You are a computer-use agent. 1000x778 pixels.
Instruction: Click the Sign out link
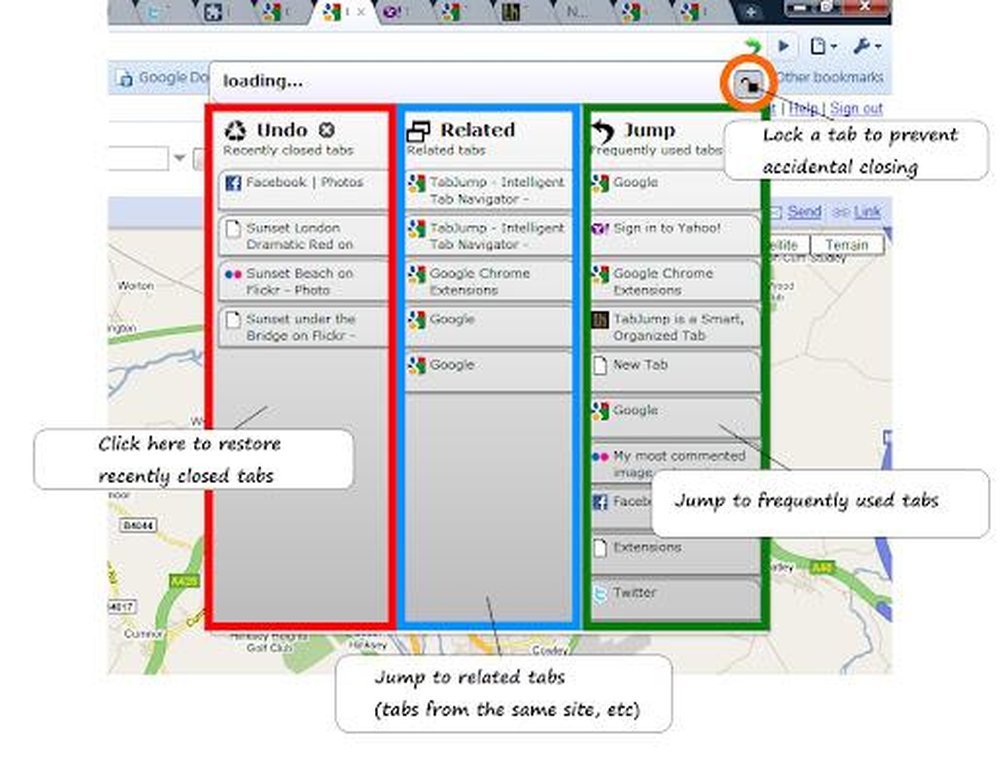(856, 108)
